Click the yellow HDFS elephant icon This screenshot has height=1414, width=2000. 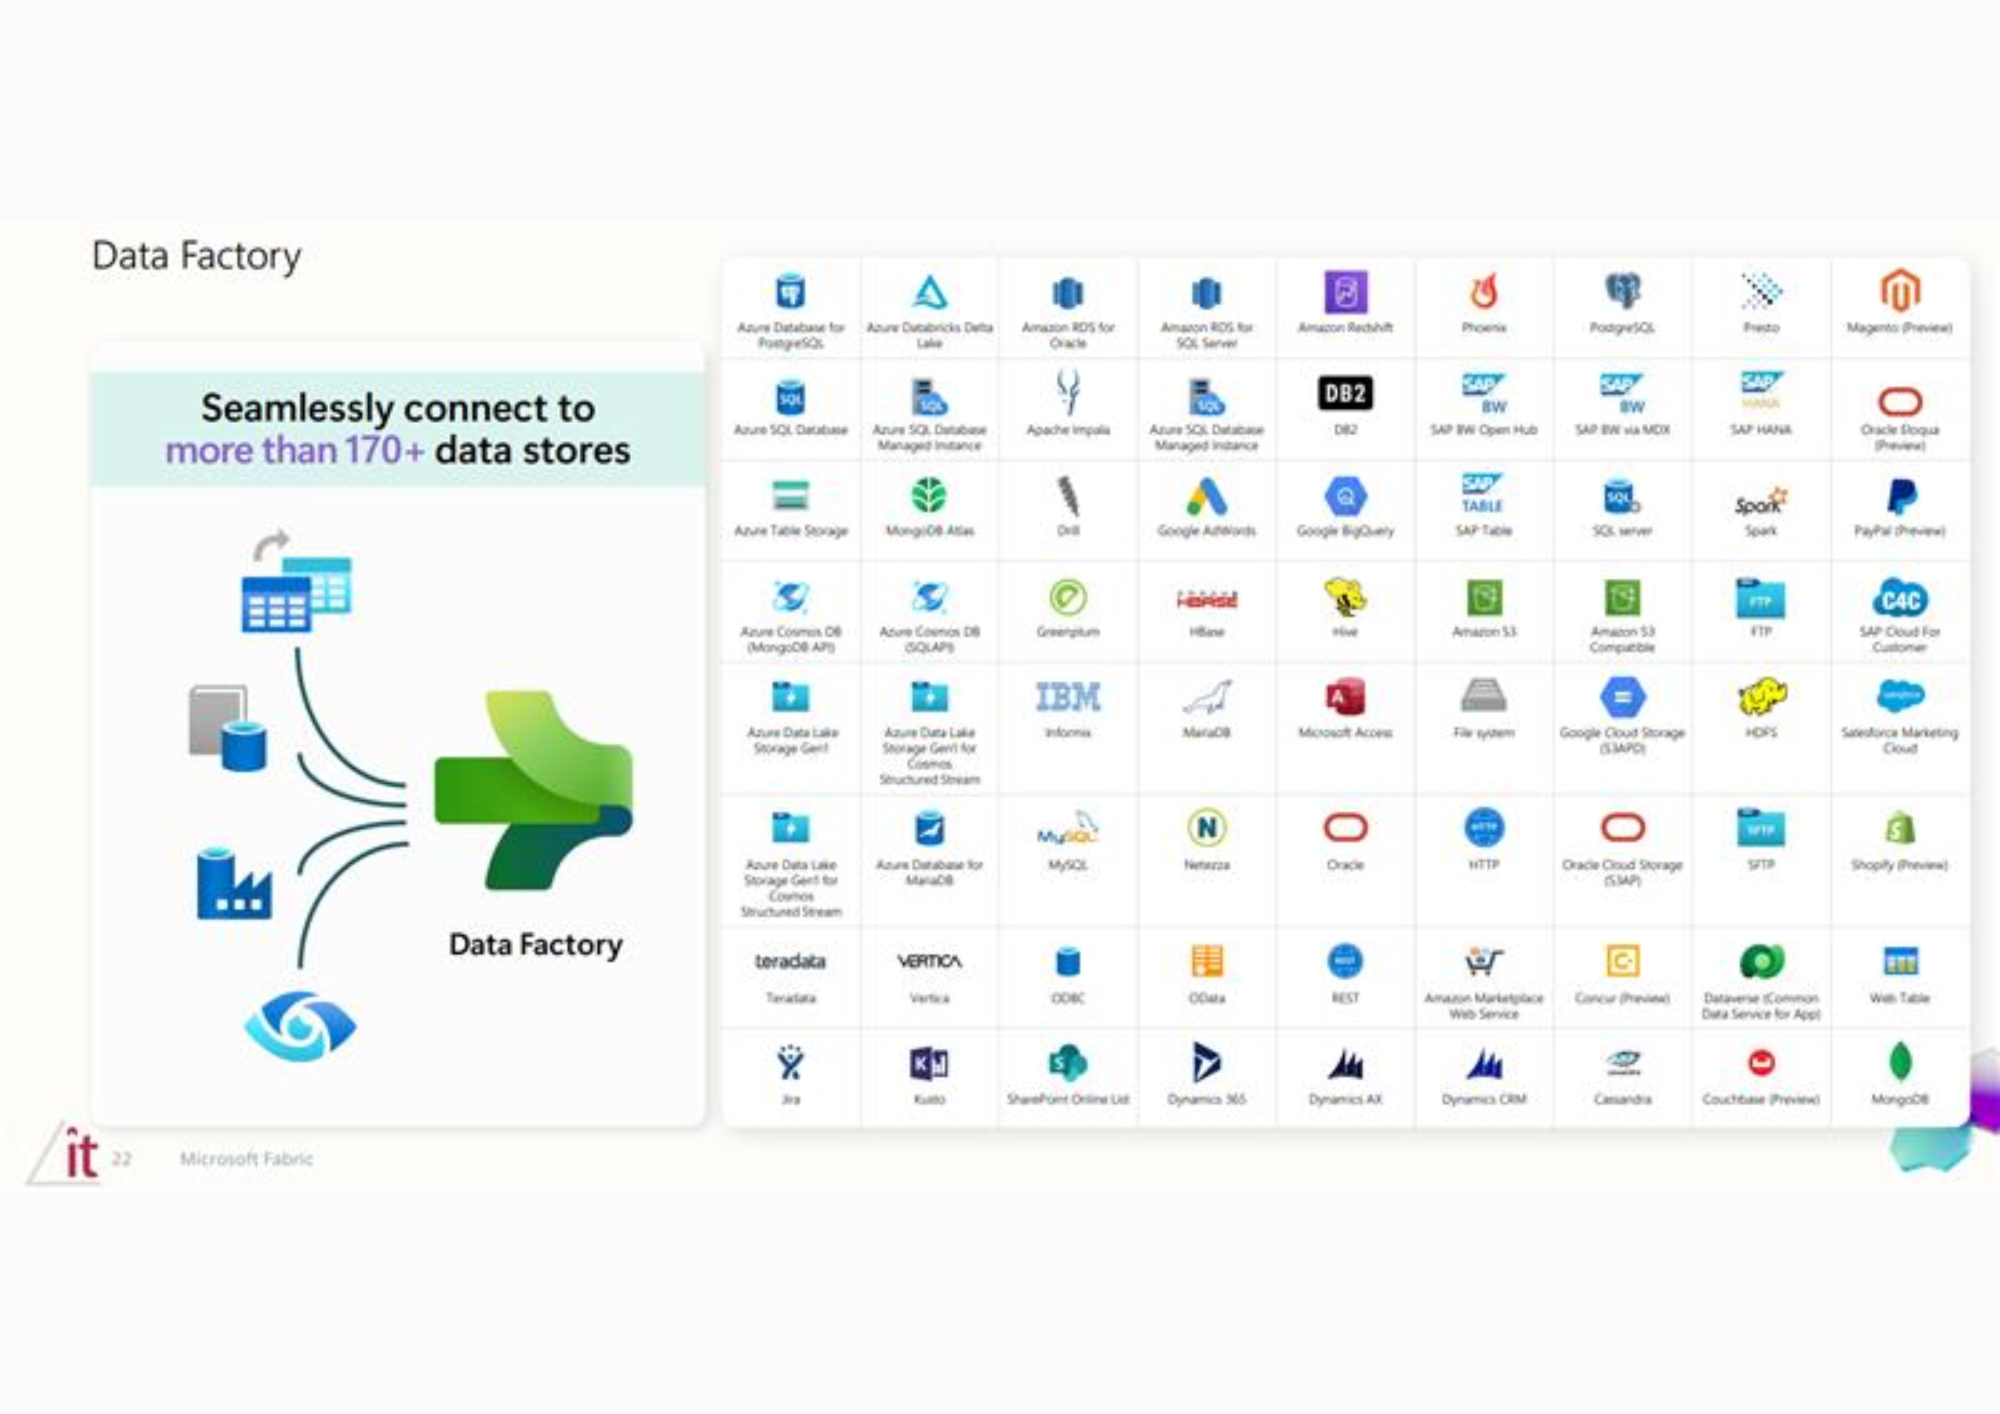1761,697
